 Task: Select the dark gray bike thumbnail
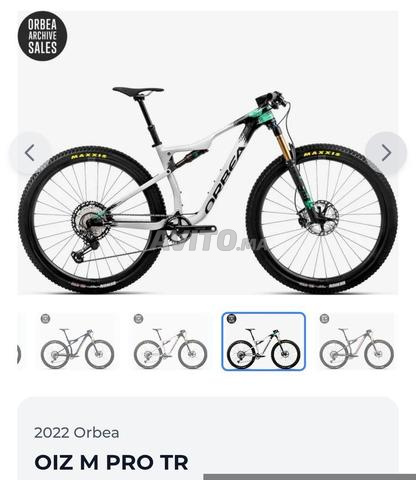(77, 342)
